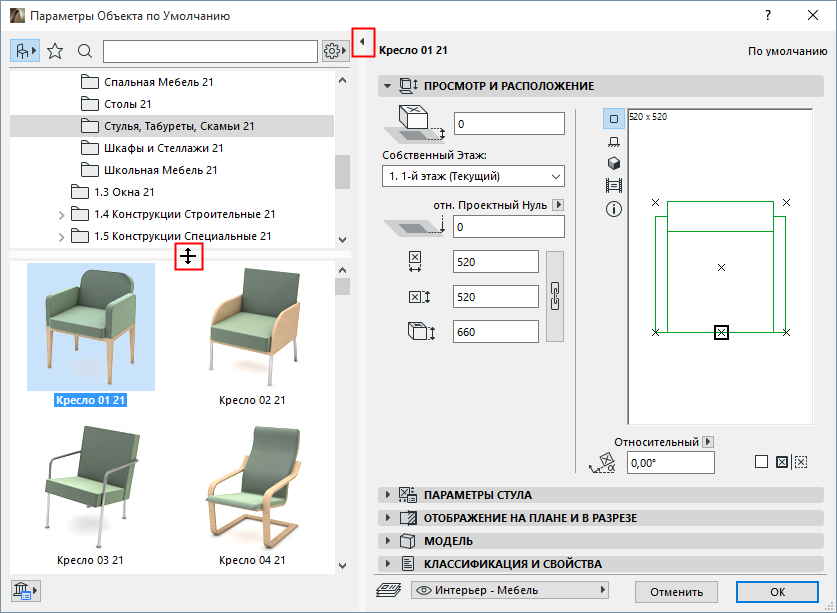The width and height of the screenshot is (837, 613).
Task: Open the library manager button at bottom left
Action: click(25, 591)
